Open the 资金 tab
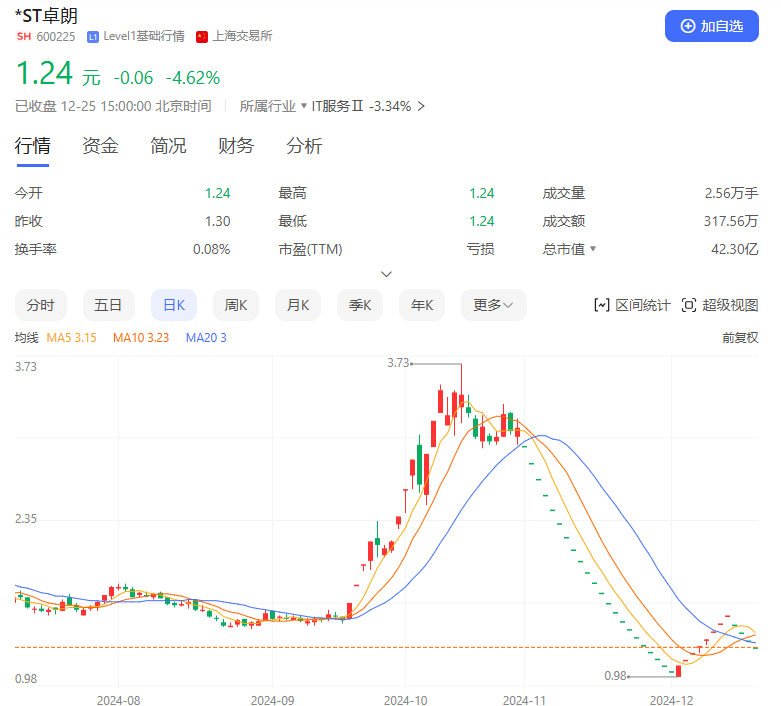Viewport: 781px width, 706px height. [100, 146]
